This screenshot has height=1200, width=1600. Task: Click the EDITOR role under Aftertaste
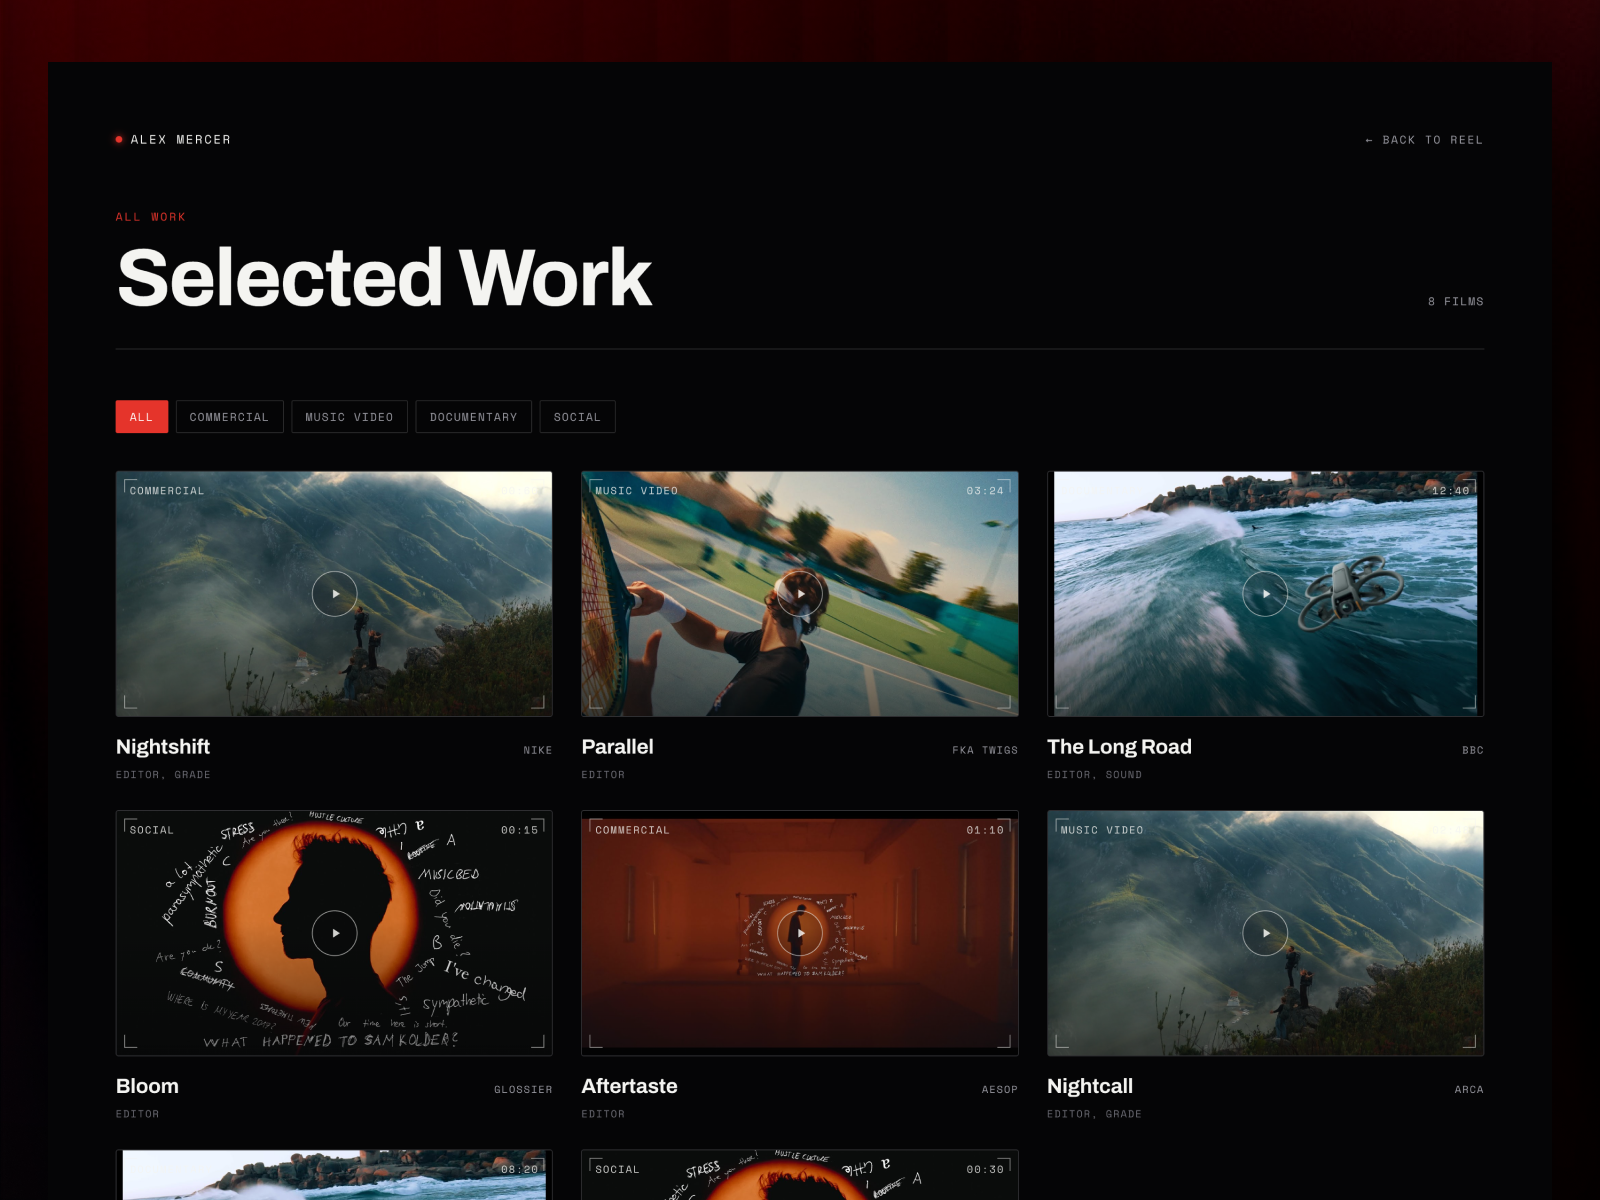603,1114
